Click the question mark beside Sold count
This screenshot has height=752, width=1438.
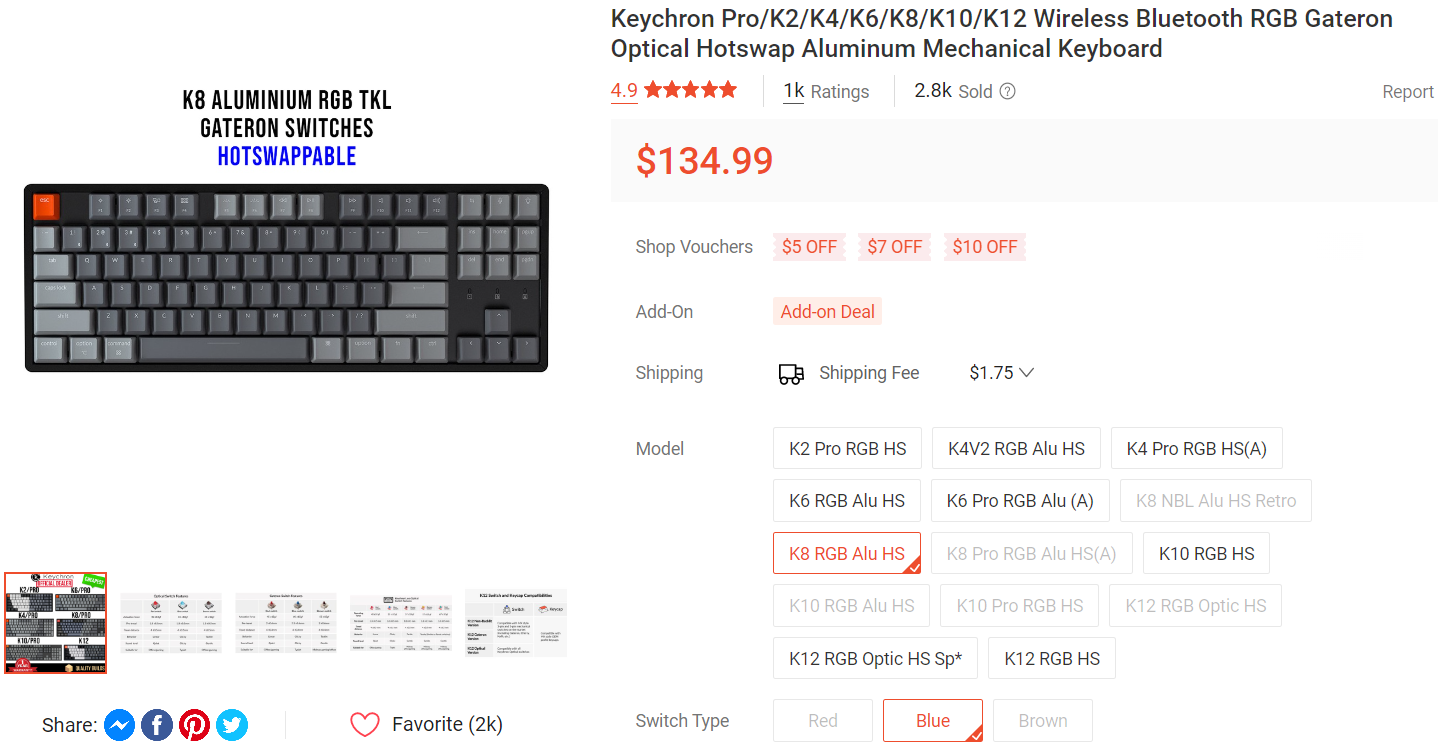(x=1007, y=90)
